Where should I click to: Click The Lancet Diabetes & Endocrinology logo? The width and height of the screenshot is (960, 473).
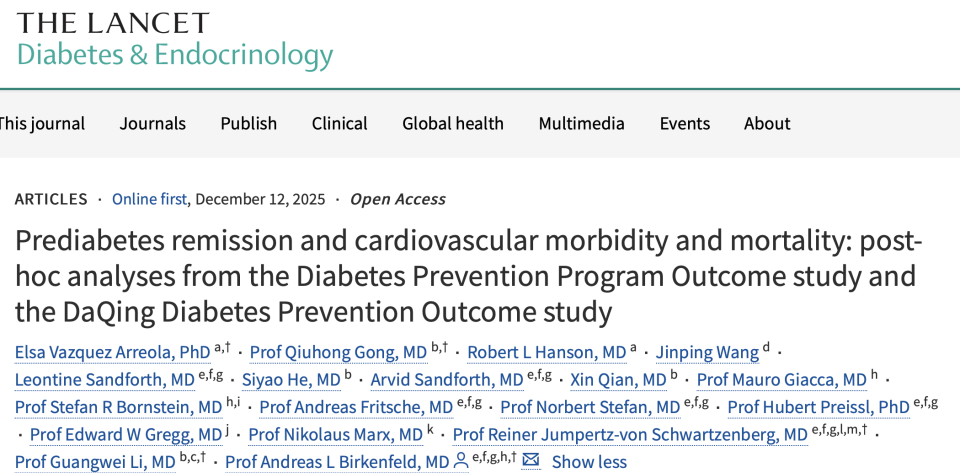pyautogui.click(x=174, y=40)
